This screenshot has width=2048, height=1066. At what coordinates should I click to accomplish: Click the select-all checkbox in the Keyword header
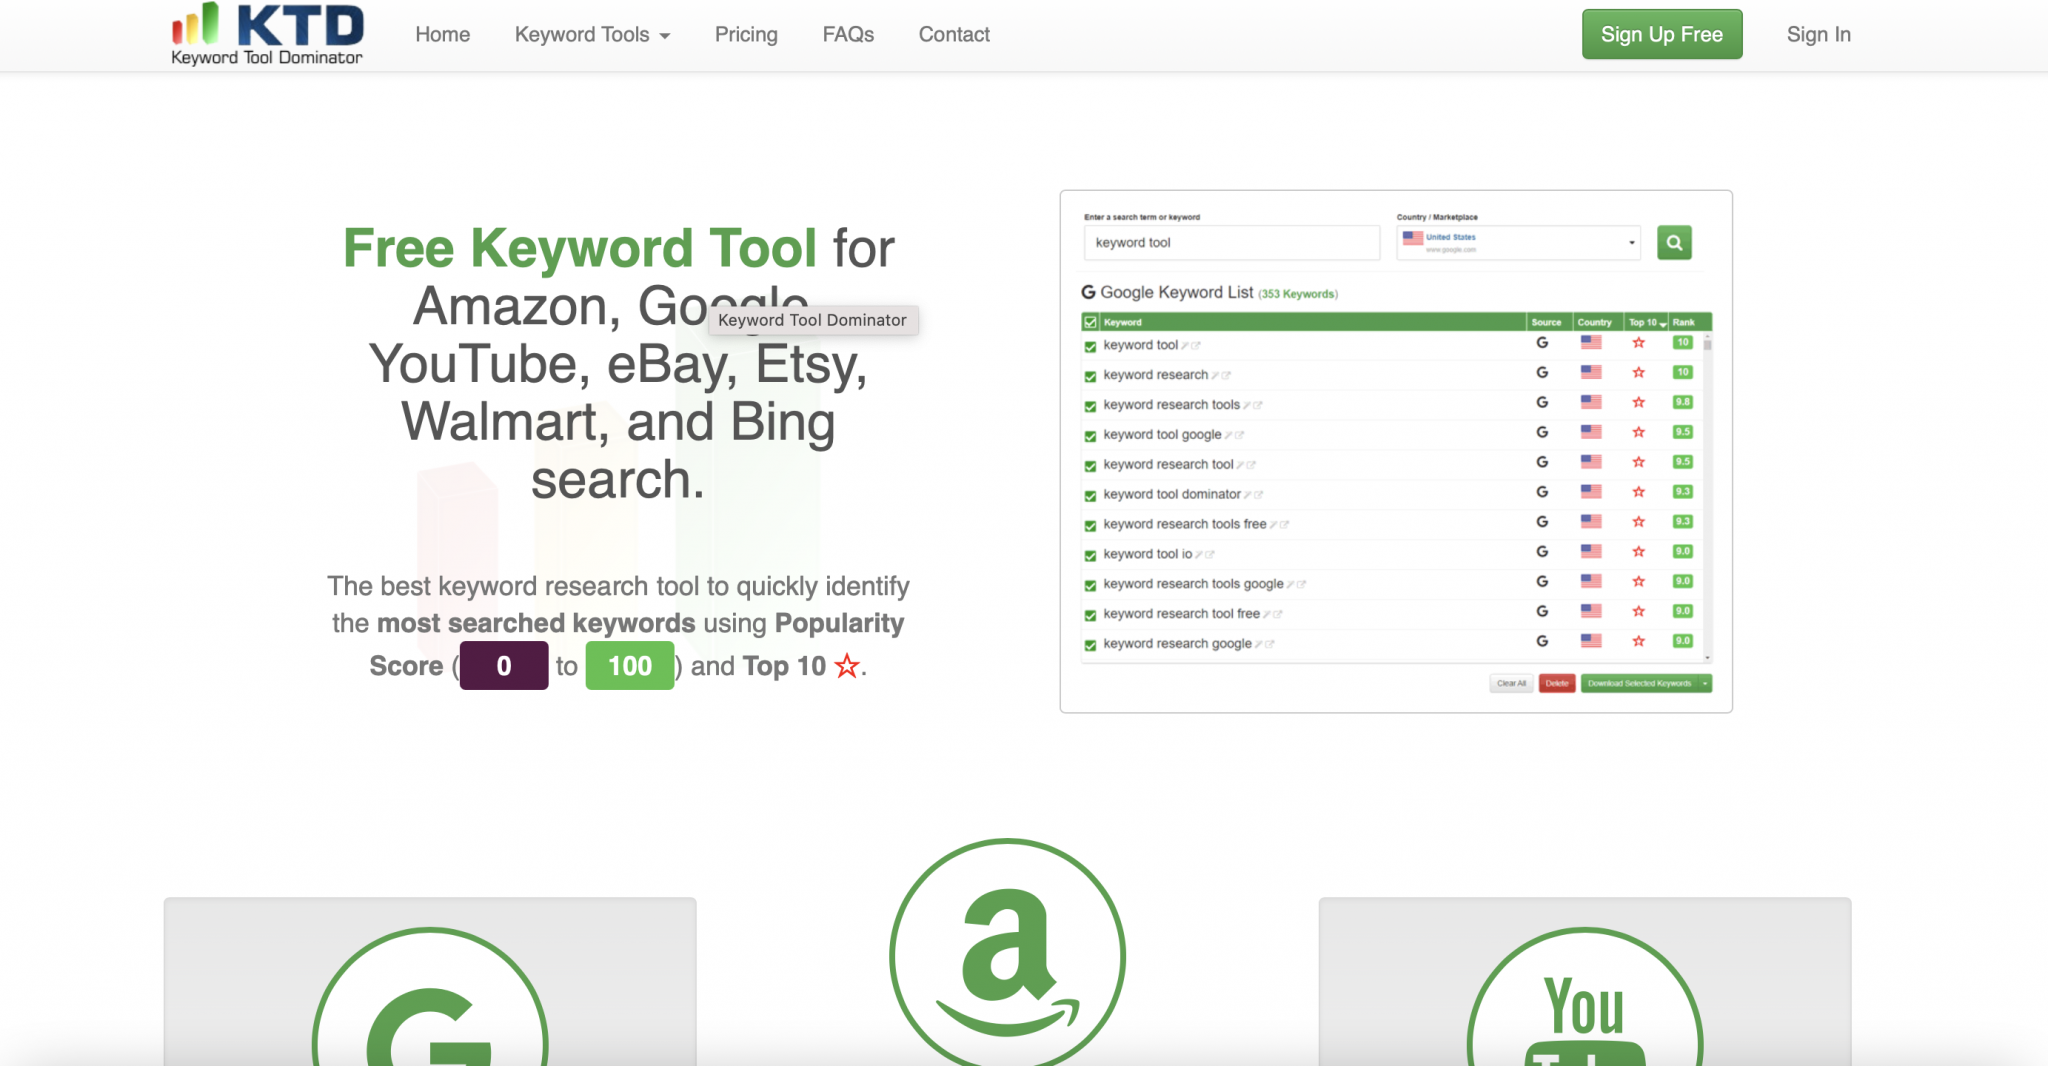(1089, 322)
